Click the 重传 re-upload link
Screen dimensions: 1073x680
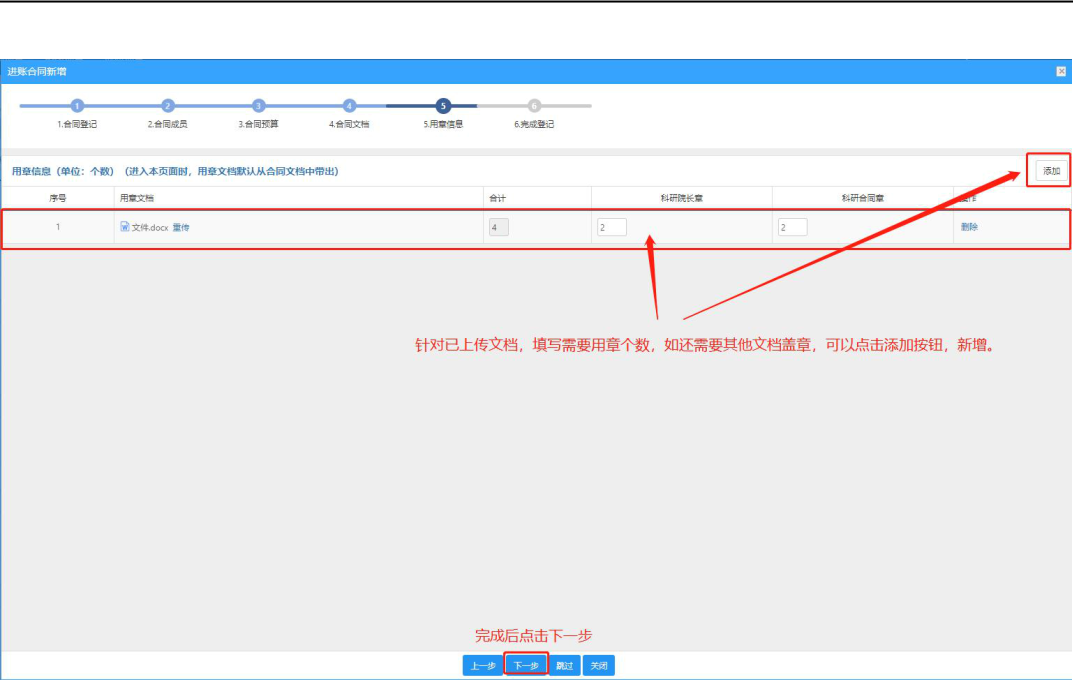coord(181,227)
